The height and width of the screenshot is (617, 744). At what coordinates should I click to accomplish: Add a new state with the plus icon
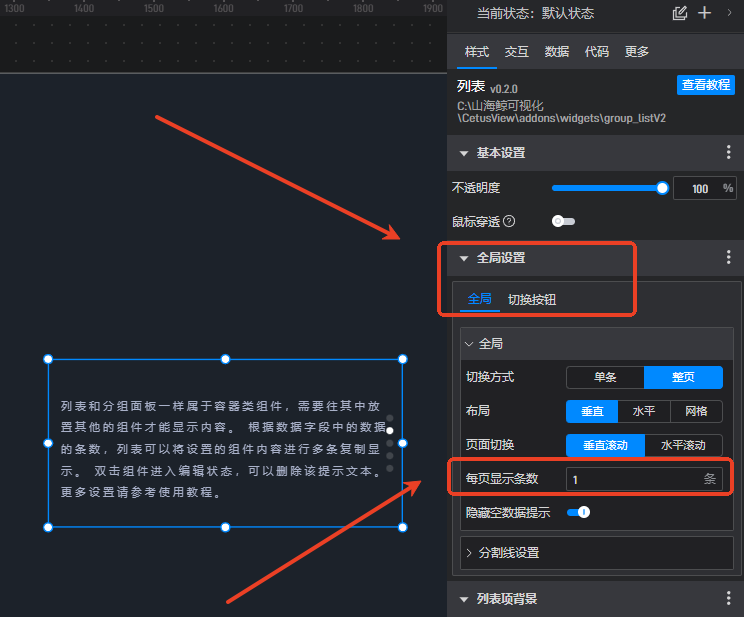coord(705,13)
